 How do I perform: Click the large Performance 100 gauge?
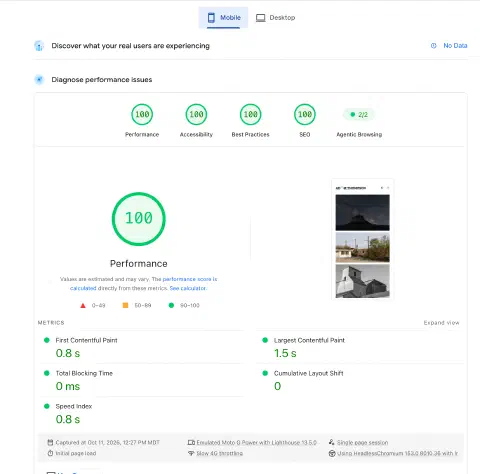coord(139,219)
